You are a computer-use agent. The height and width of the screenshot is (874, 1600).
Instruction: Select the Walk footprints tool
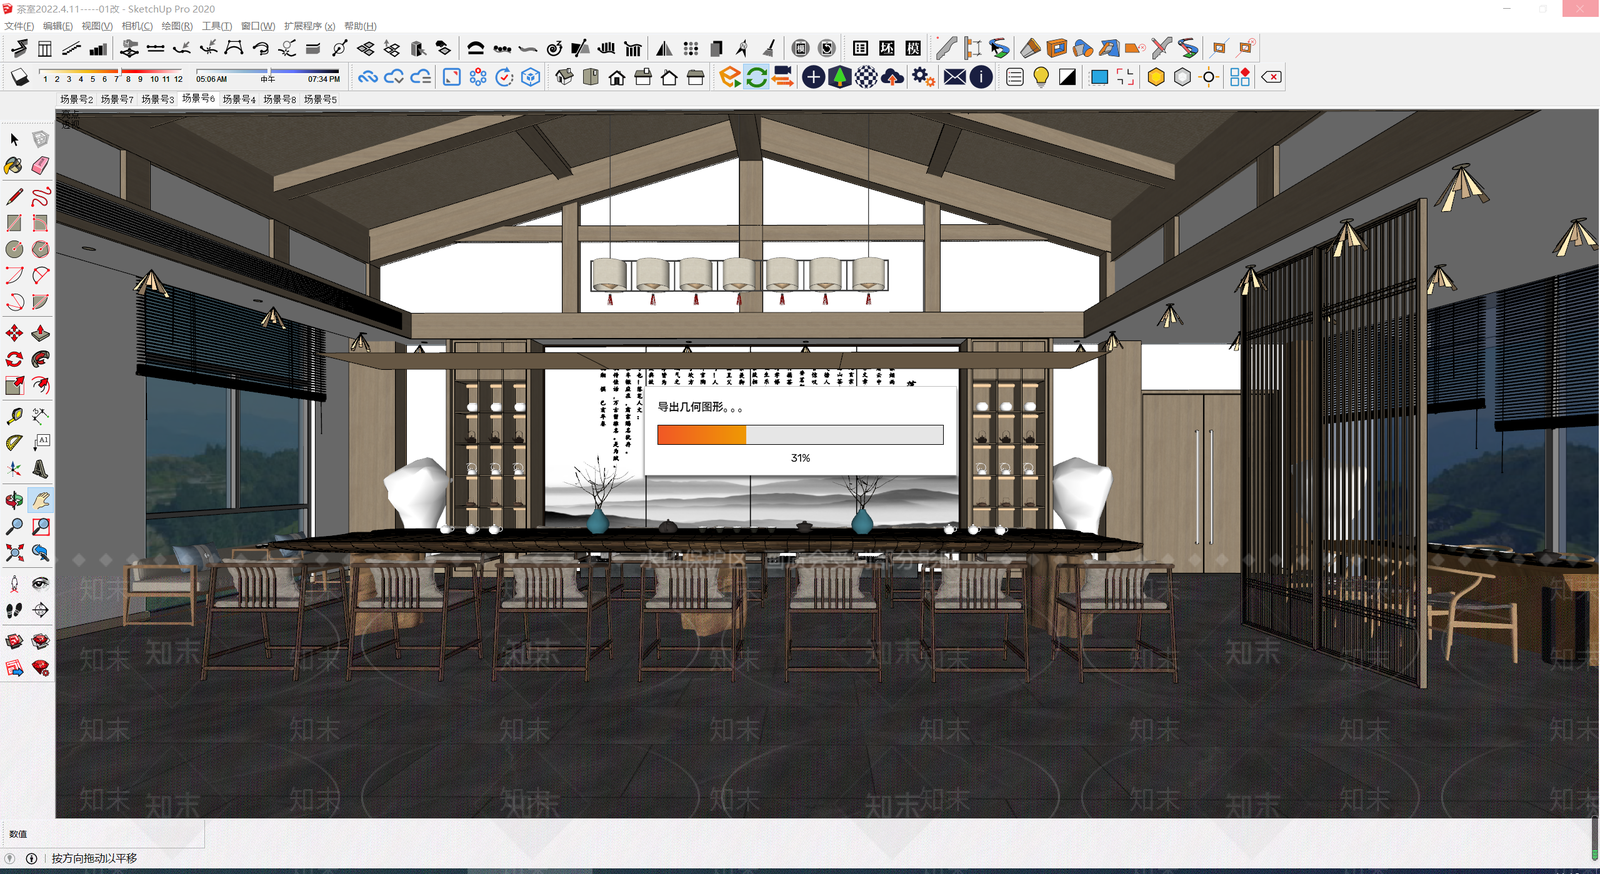click(14, 609)
